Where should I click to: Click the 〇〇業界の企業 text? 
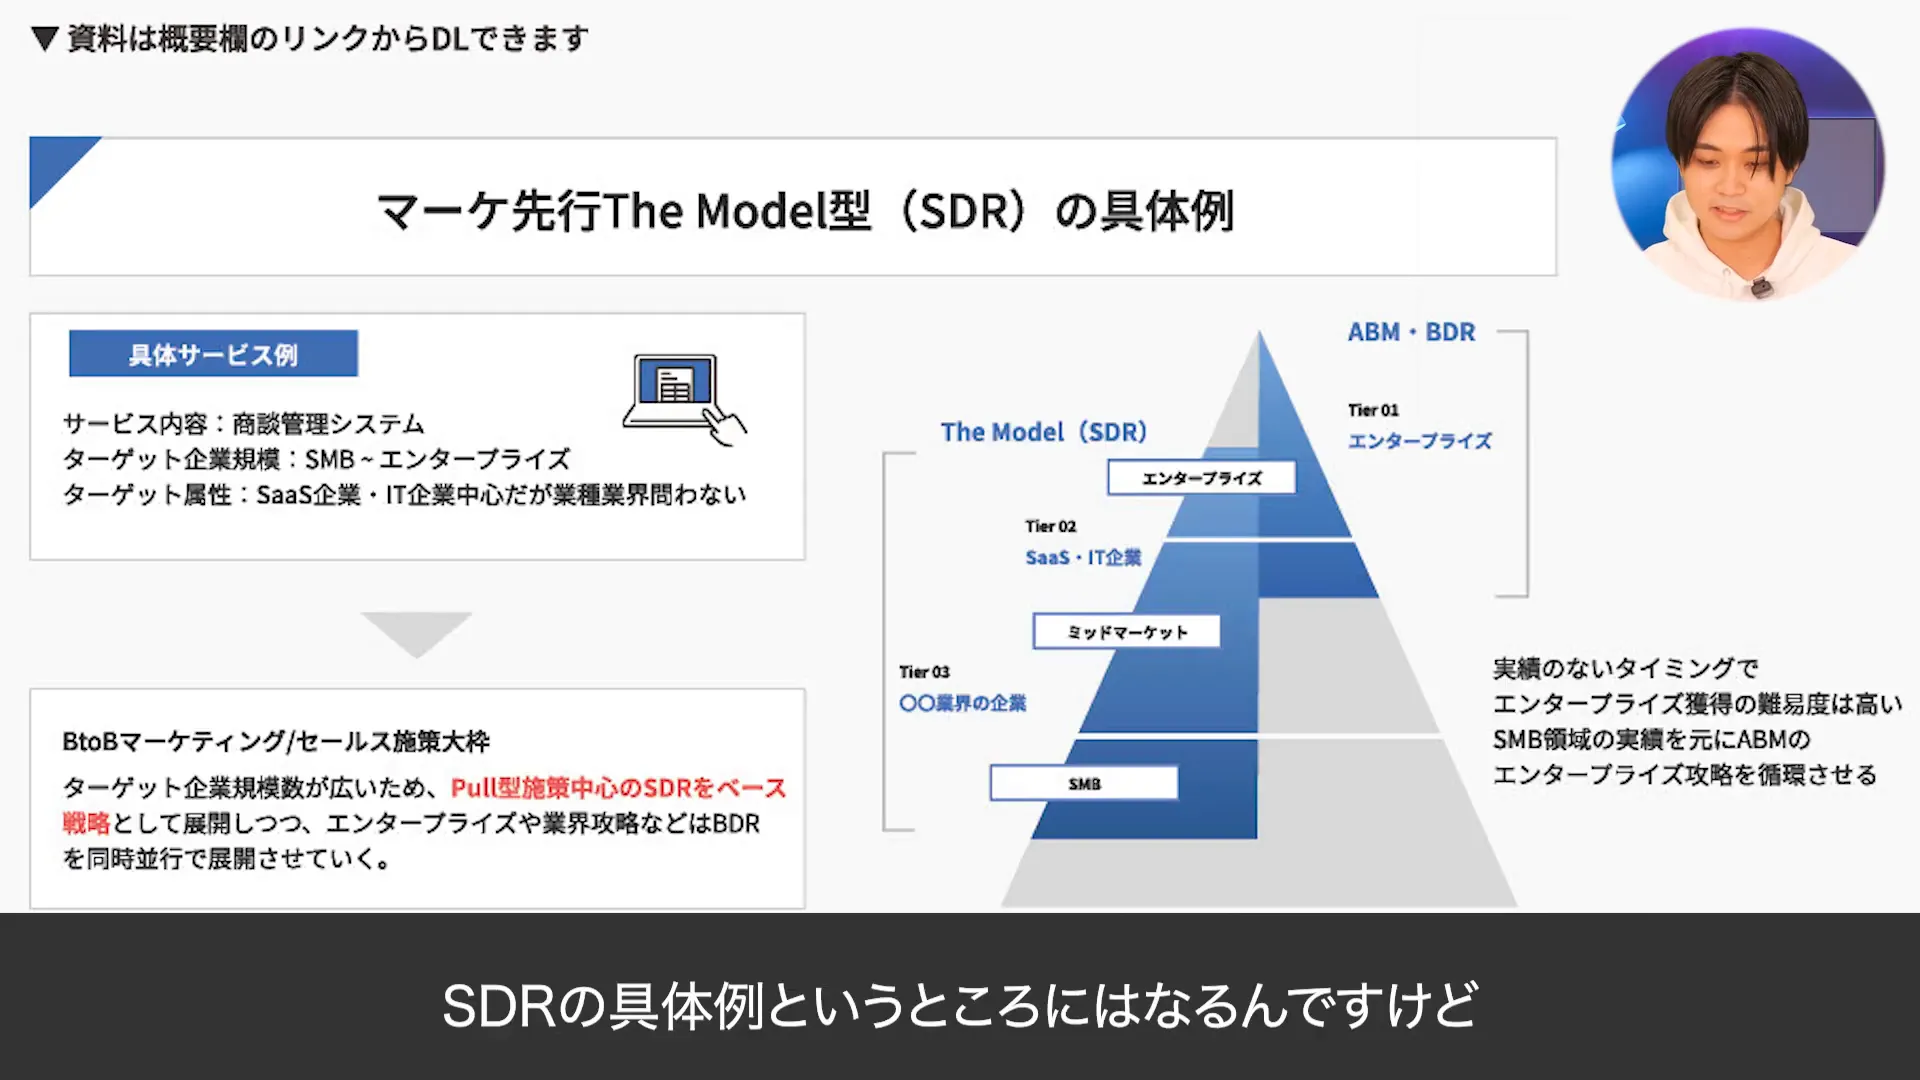pos(962,703)
